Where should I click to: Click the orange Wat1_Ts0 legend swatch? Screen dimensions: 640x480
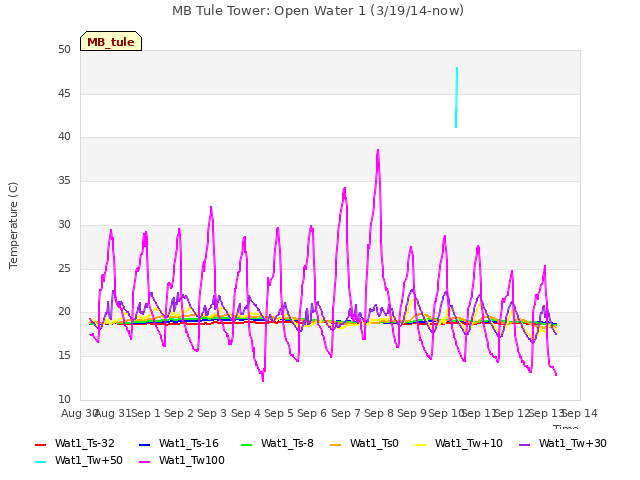pyautogui.click(x=336, y=444)
